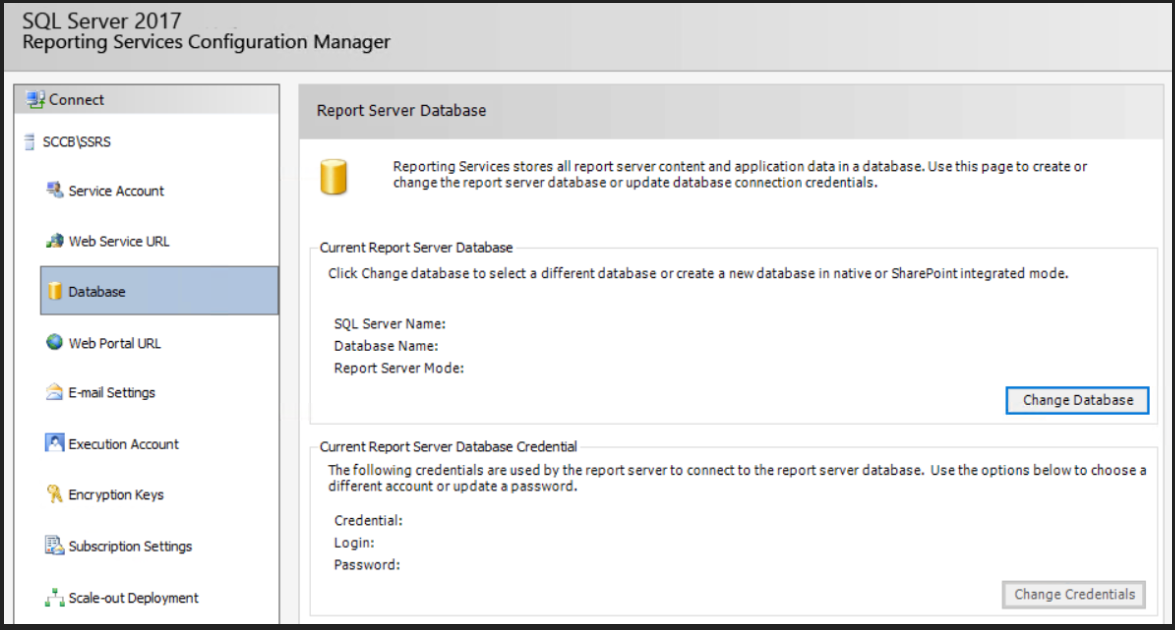The height and width of the screenshot is (630, 1175).
Task: Click the Subscription Settings icon
Action: (x=55, y=546)
